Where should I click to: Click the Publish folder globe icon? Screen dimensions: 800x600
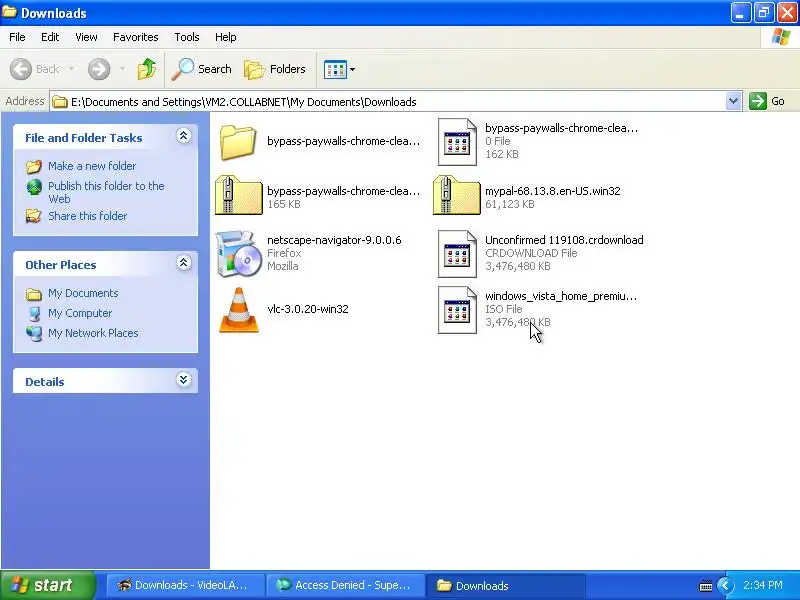pyautogui.click(x=34, y=187)
